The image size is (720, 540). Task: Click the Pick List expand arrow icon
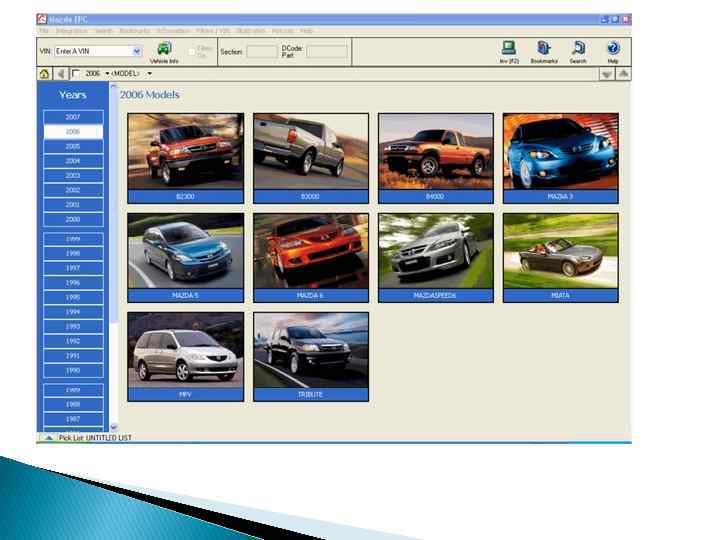[x=49, y=438]
